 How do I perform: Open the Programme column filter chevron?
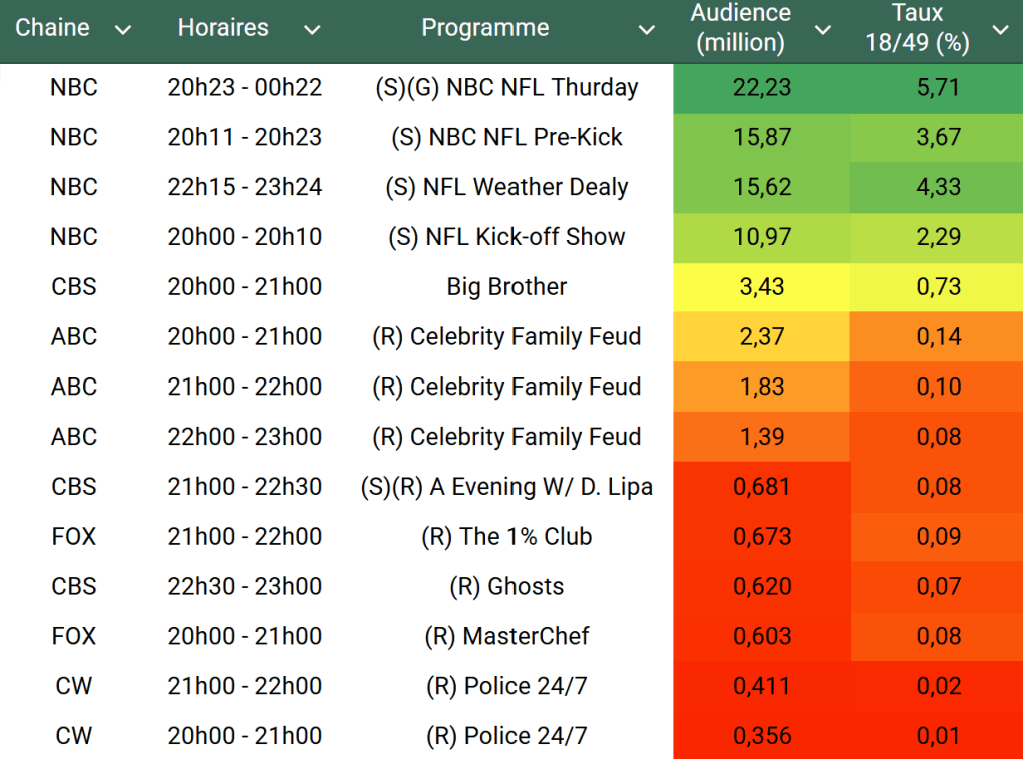pos(647,30)
